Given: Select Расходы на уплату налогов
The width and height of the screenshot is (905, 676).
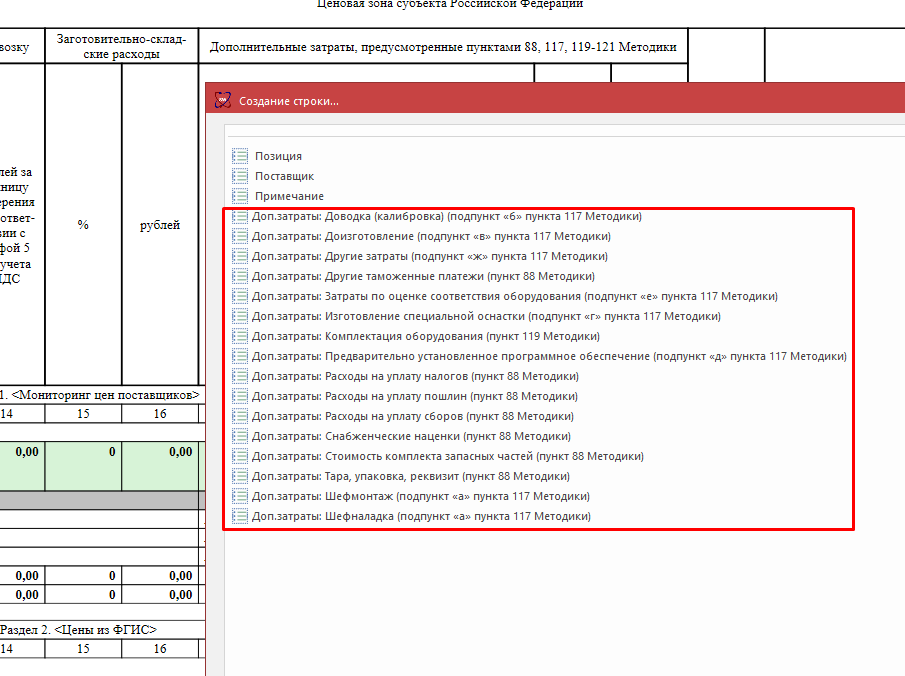Looking at the screenshot, I should coord(415,376).
